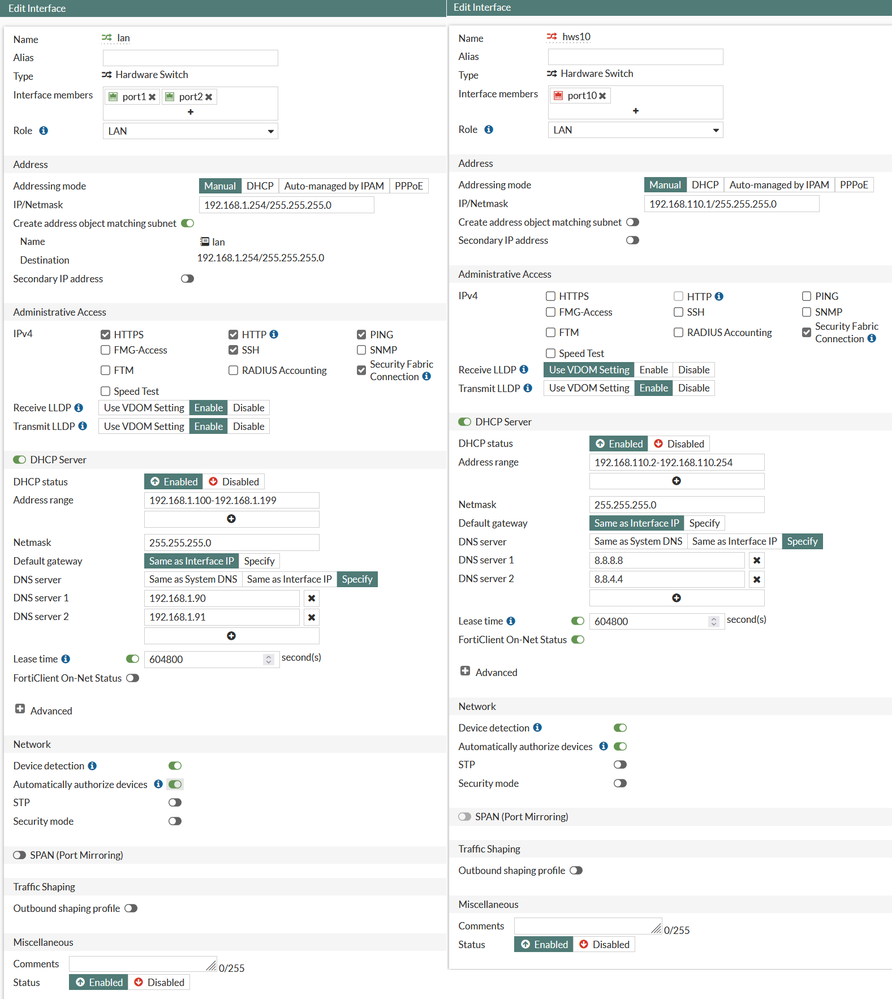Click Device detection info icon in hws10 panel
Image resolution: width=892 pixels, height=999 pixels.
click(x=537, y=728)
